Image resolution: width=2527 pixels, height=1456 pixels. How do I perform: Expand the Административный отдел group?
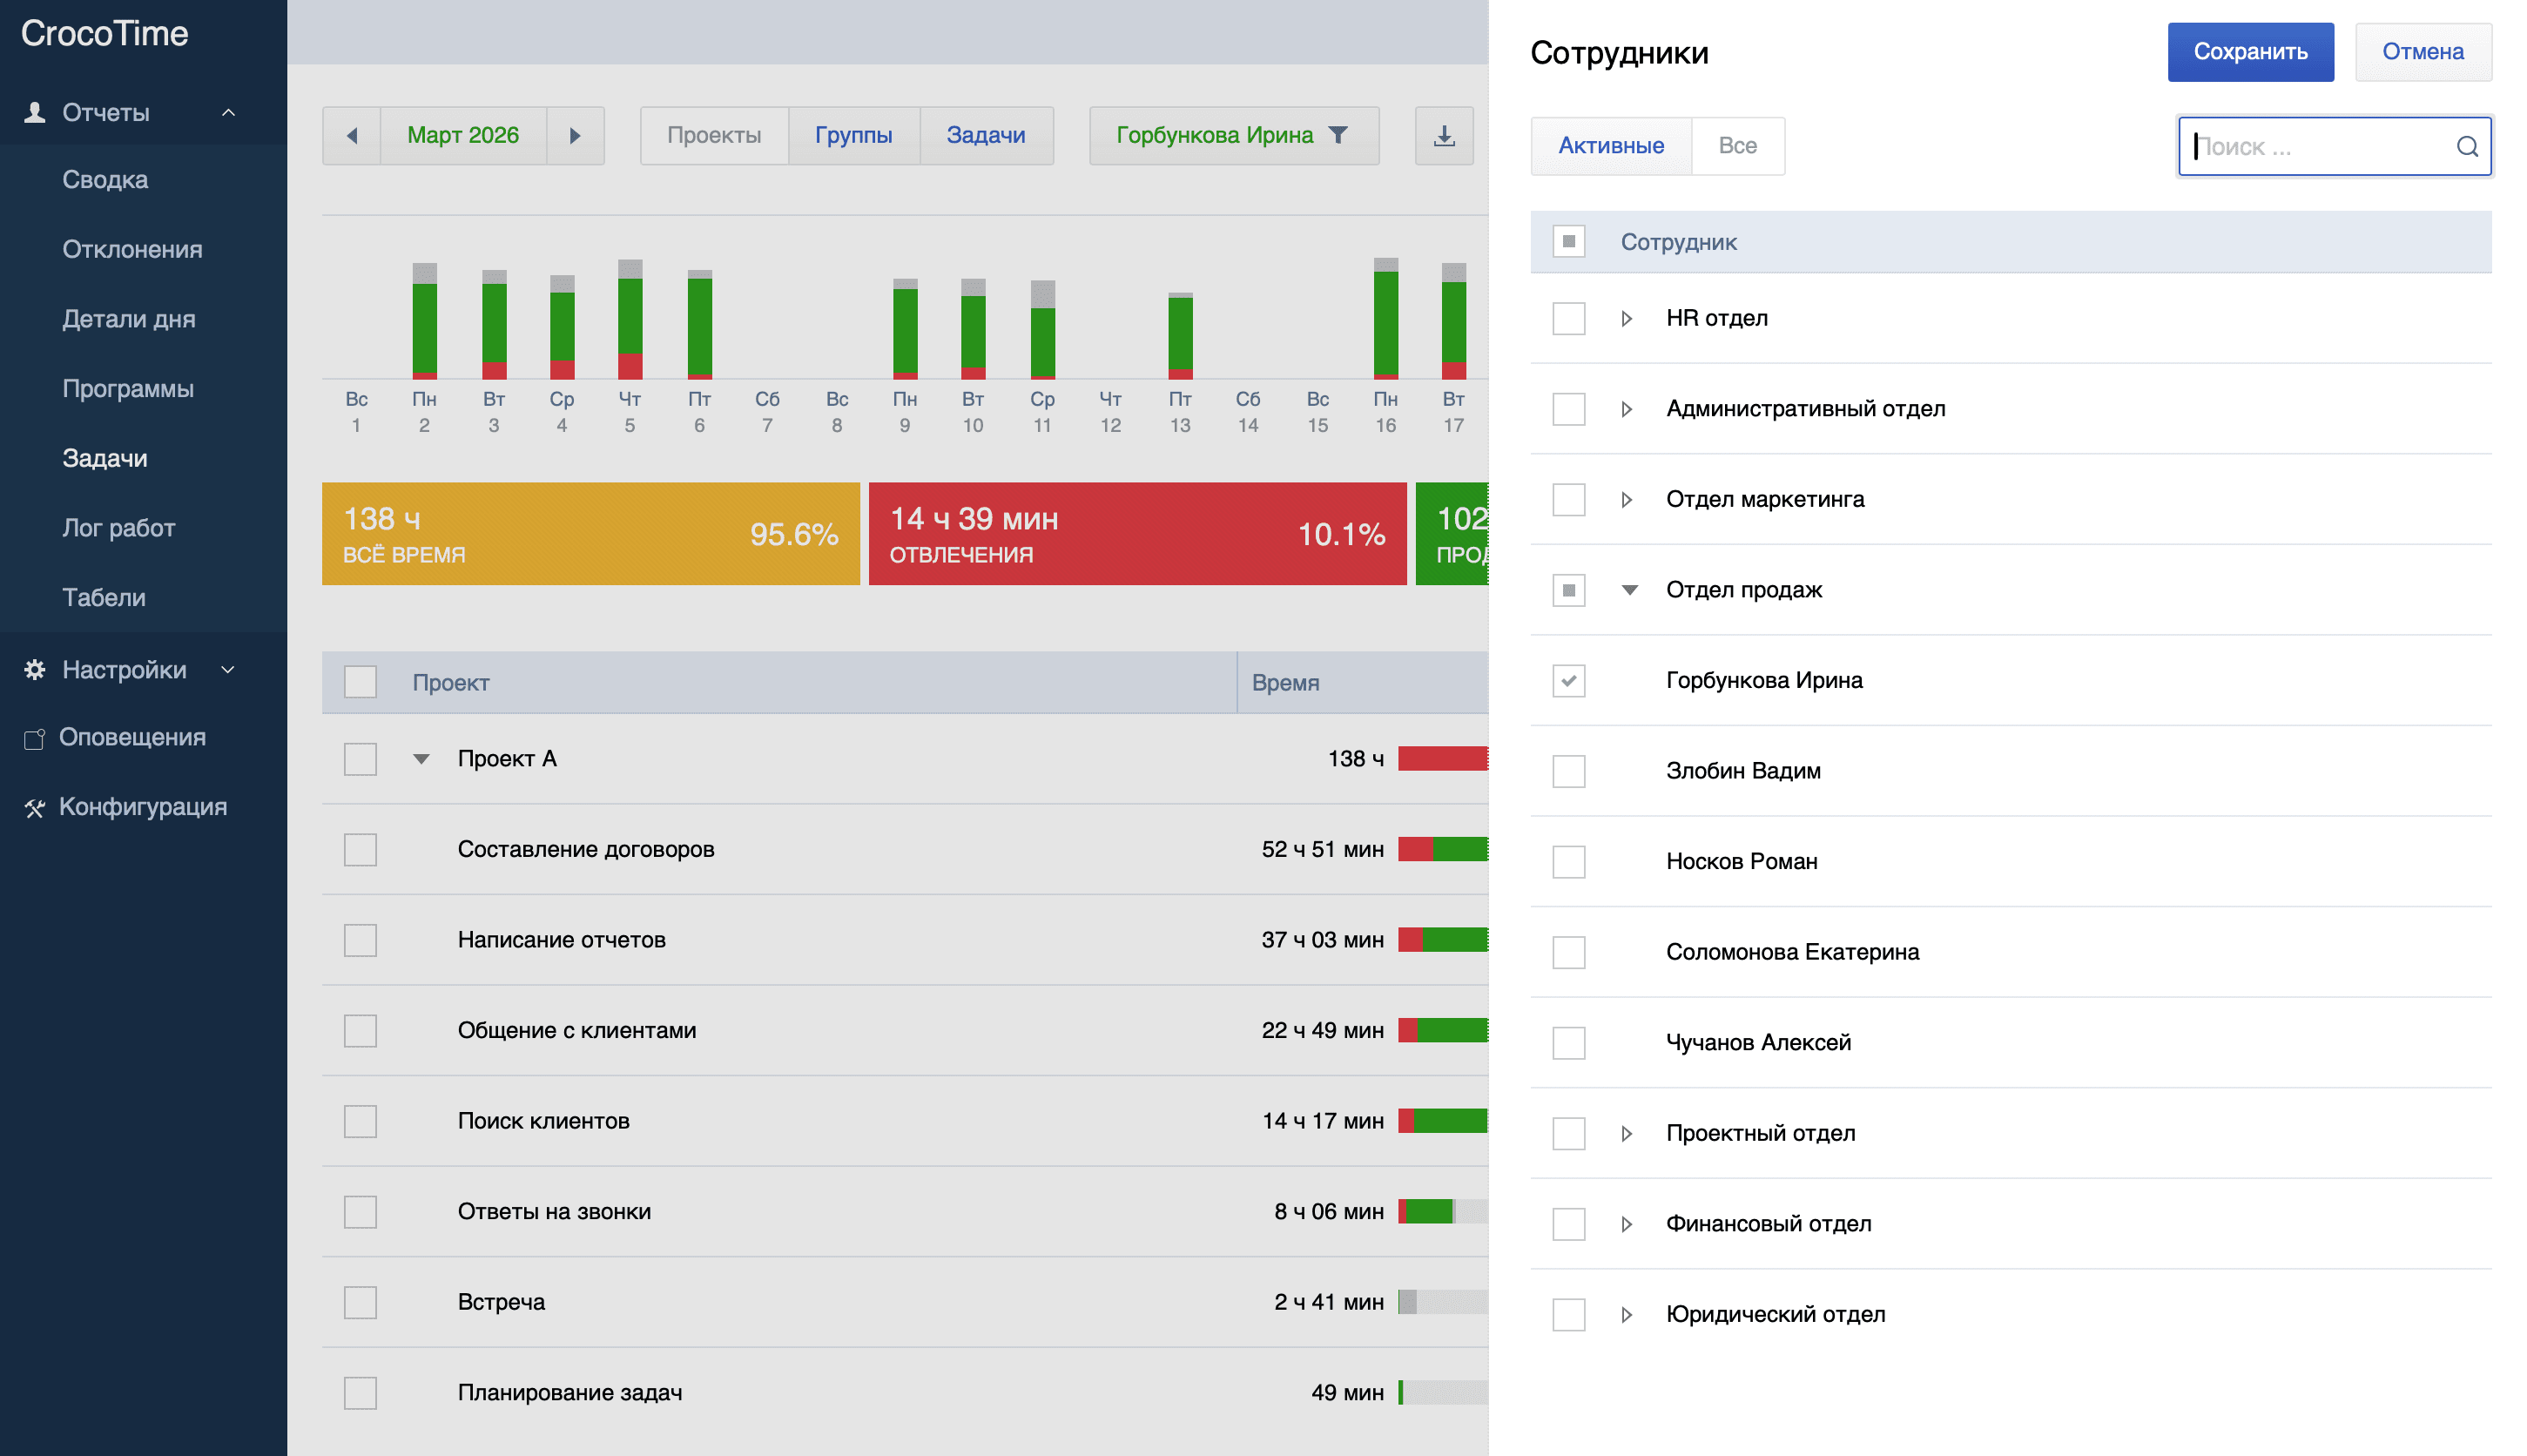[x=1627, y=409]
